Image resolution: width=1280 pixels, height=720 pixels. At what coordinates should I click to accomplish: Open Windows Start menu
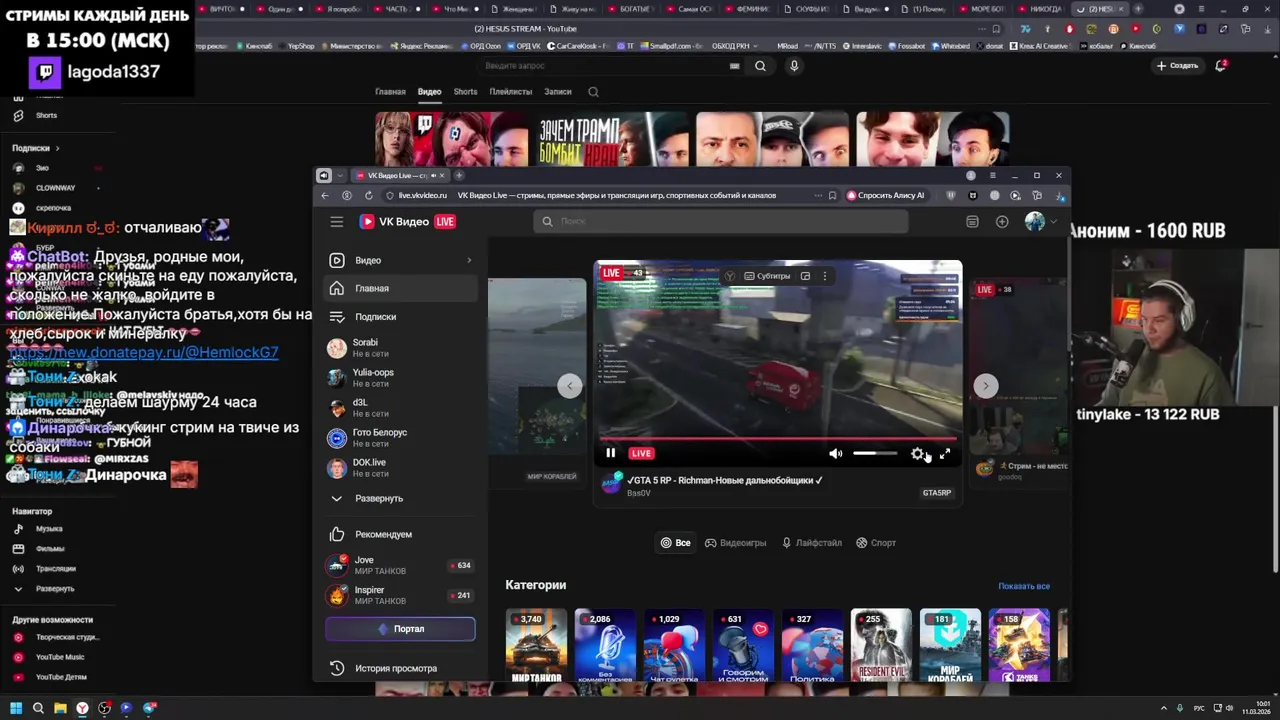[x=16, y=708]
